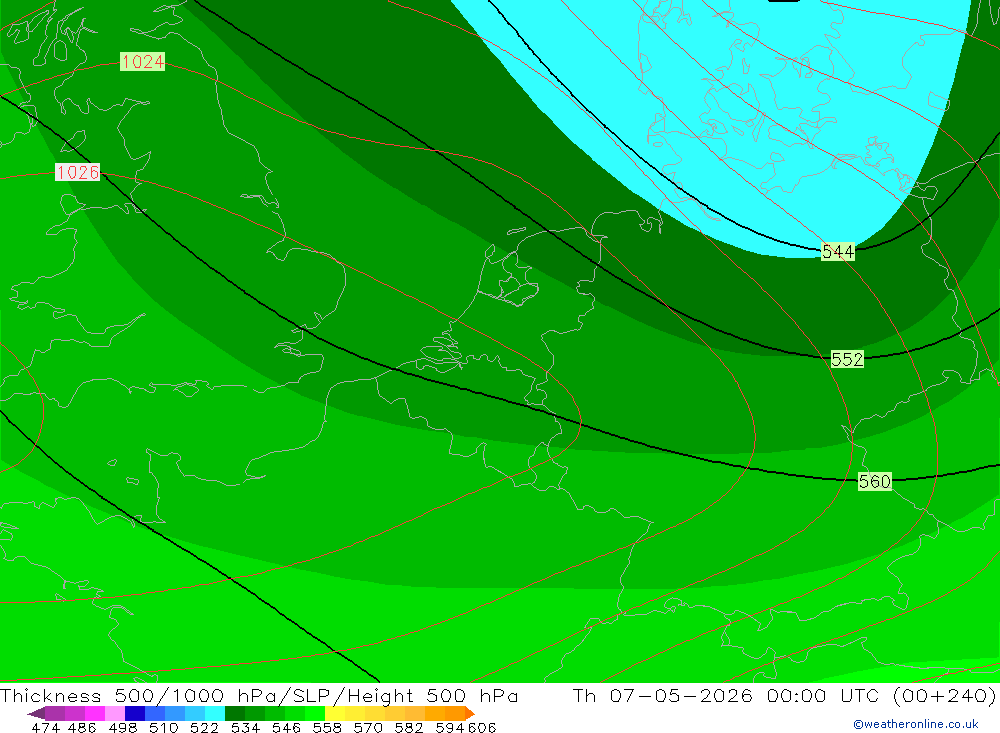Viewport: 1000px width, 733px height.
Task: Select the bright magenta legend swatch
Action: click(x=94, y=713)
